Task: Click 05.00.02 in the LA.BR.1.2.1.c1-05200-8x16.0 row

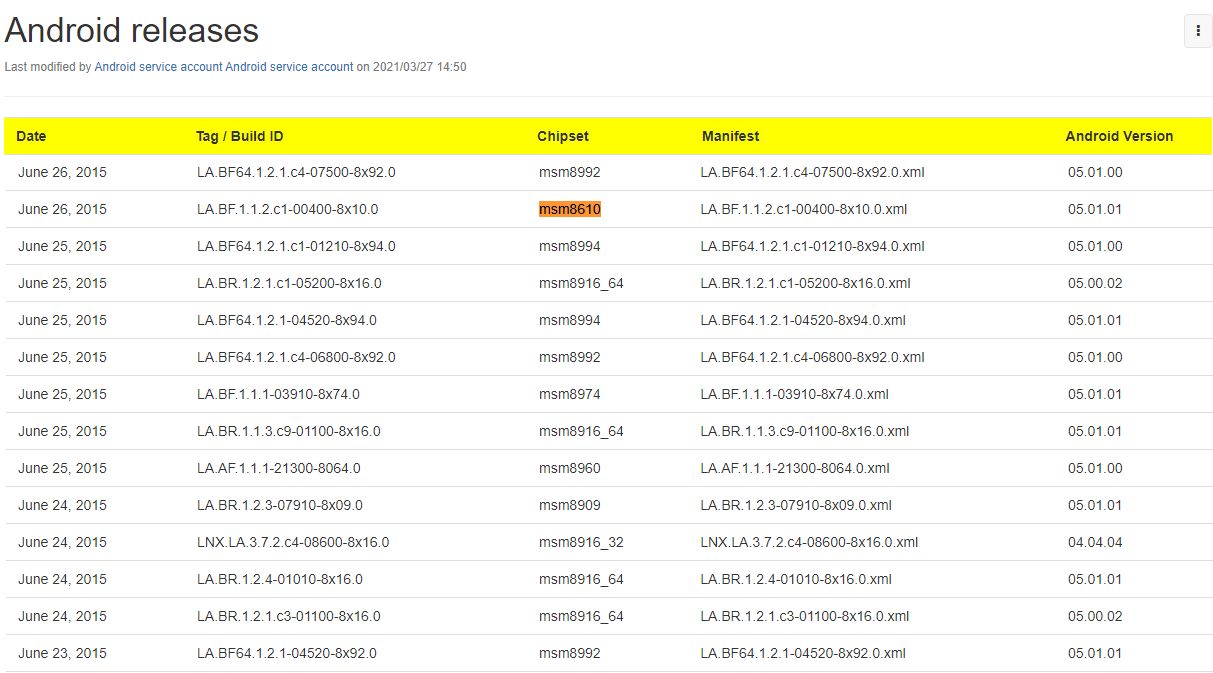Action: coord(1095,283)
